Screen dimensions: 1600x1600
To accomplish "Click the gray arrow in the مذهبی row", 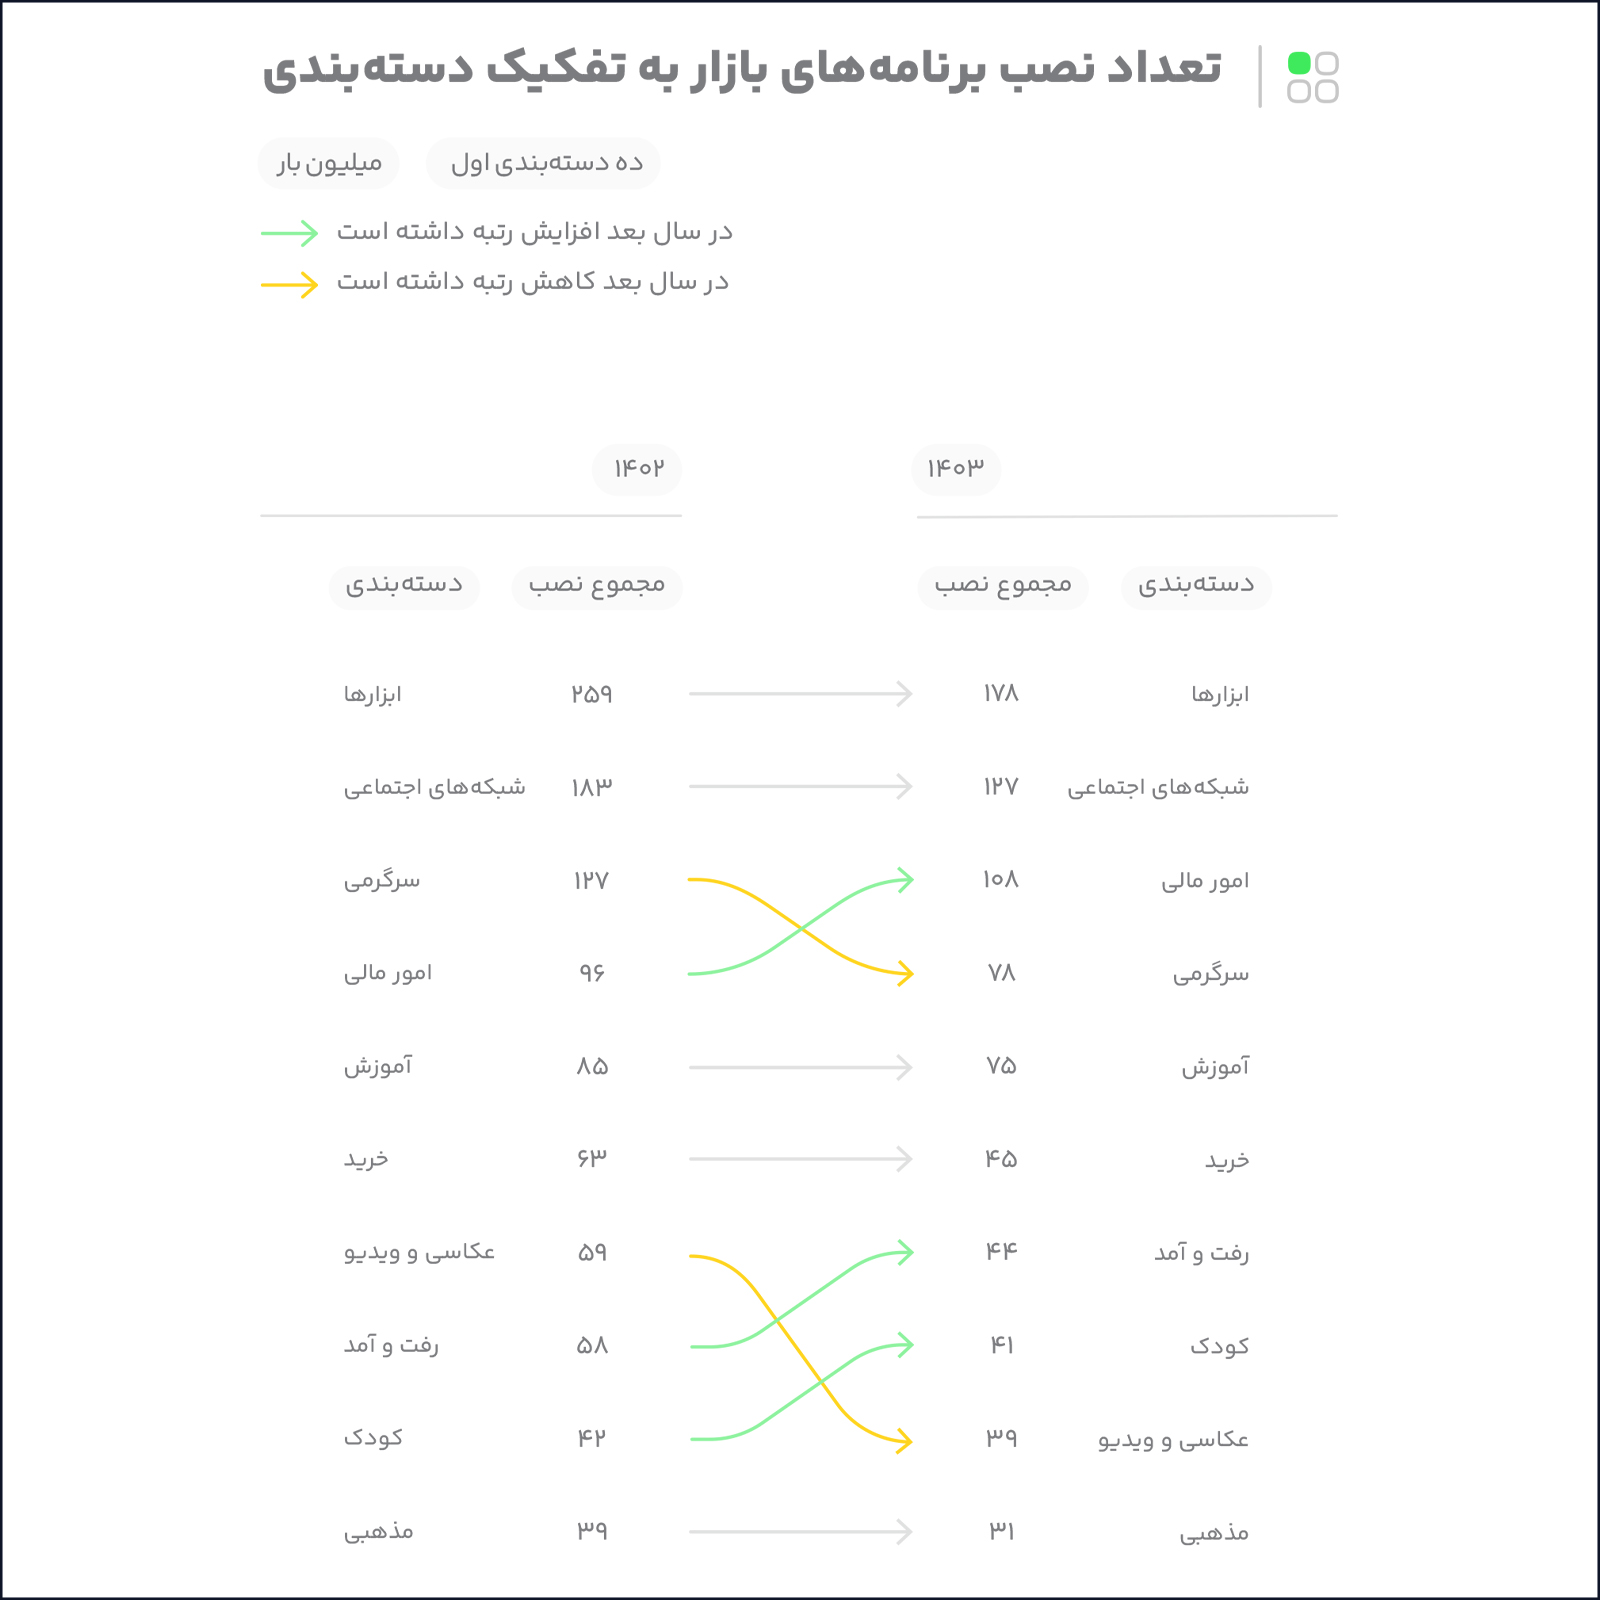I will coord(800,1531).
